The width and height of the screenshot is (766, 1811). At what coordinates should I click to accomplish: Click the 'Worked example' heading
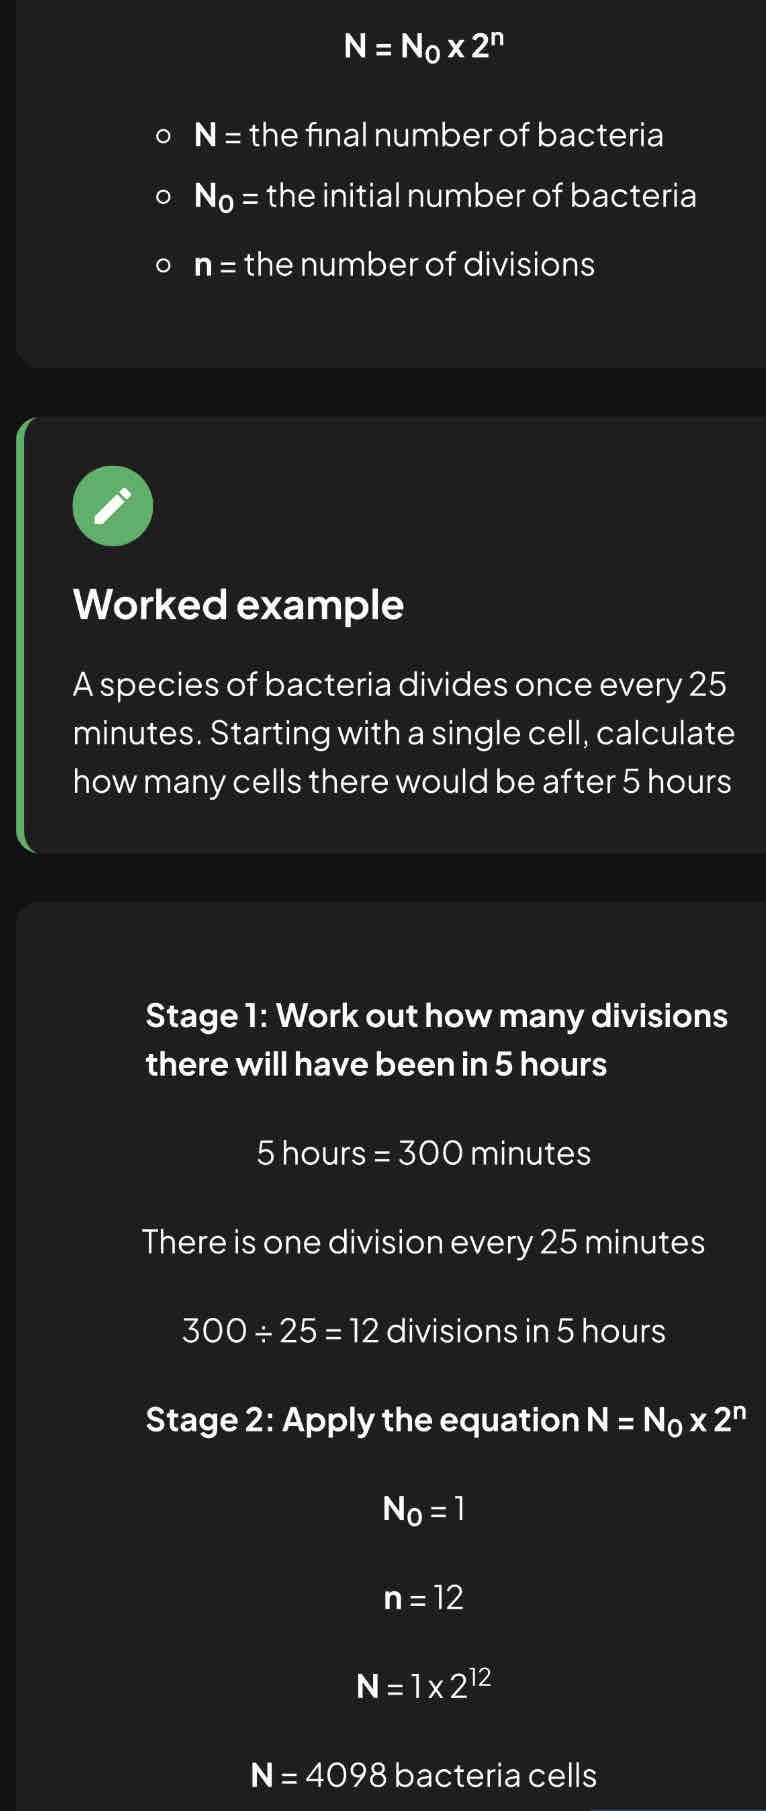238,605
